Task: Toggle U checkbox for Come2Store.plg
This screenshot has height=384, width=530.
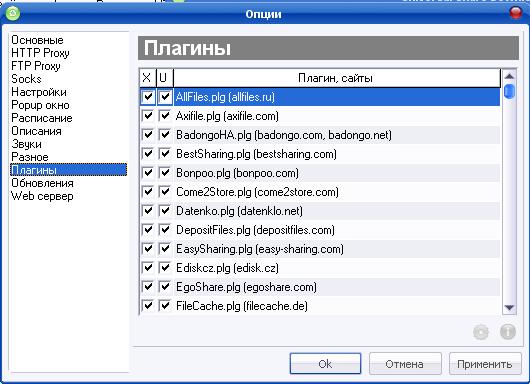Action: pyautogui.click(x=165, y=192)
